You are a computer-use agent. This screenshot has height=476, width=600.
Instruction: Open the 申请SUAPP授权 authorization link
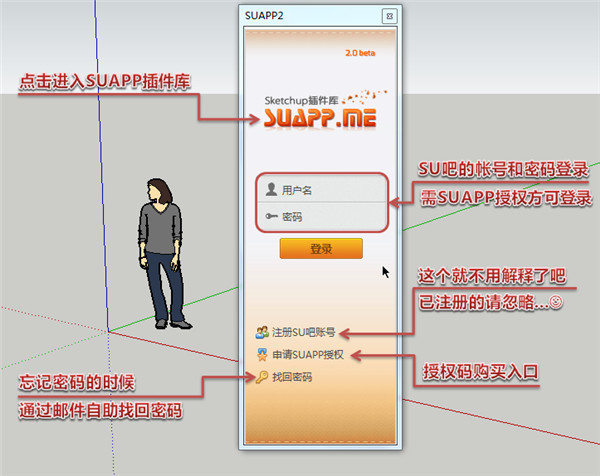click(x=308, y=355)
